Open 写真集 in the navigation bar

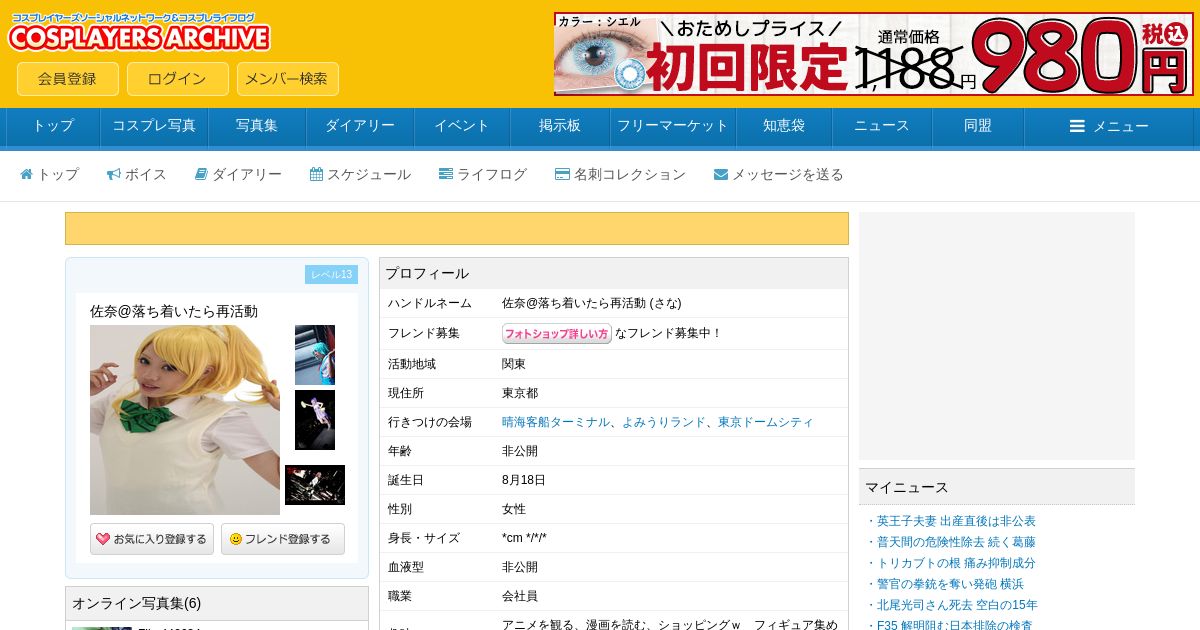pos(257,126)
